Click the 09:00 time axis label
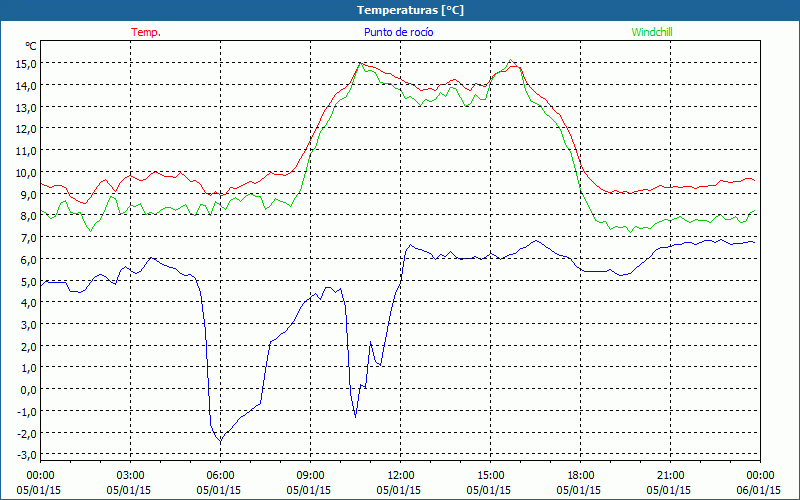Screen dimensions: 800x500 tap(310, 475)
